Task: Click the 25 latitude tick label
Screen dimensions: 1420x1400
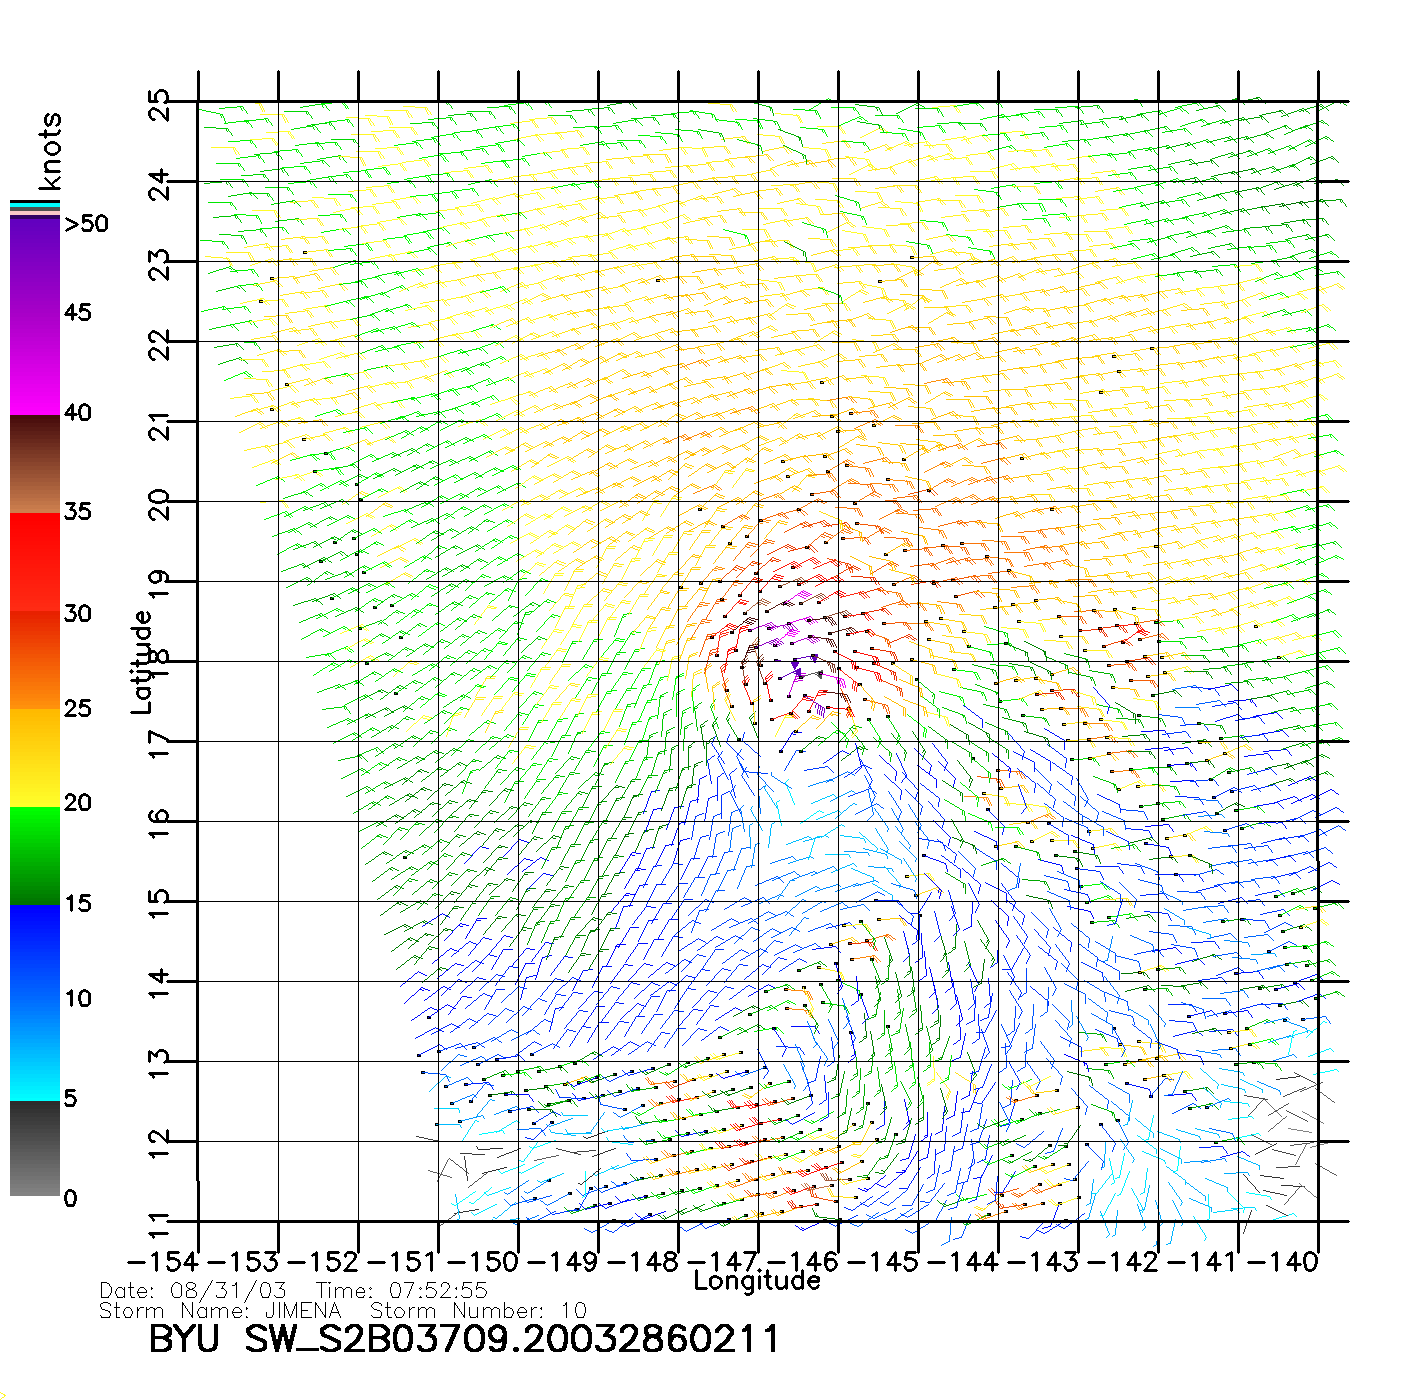Action: (159, 105)
